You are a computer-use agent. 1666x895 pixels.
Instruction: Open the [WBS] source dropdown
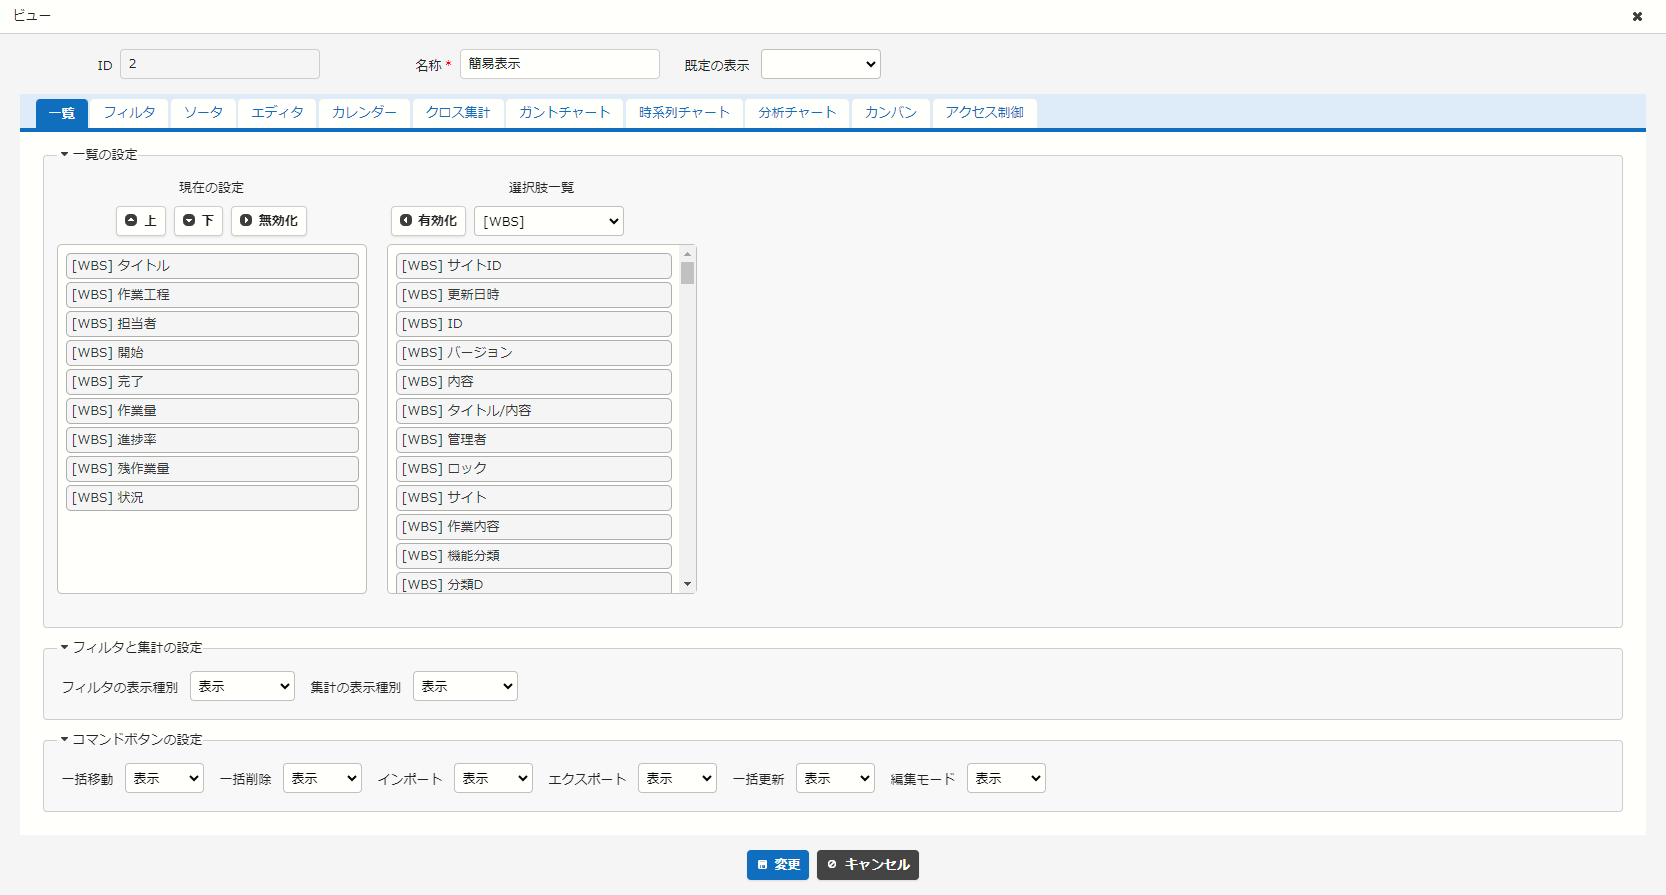pyautogui.click(x=549, y=221)
